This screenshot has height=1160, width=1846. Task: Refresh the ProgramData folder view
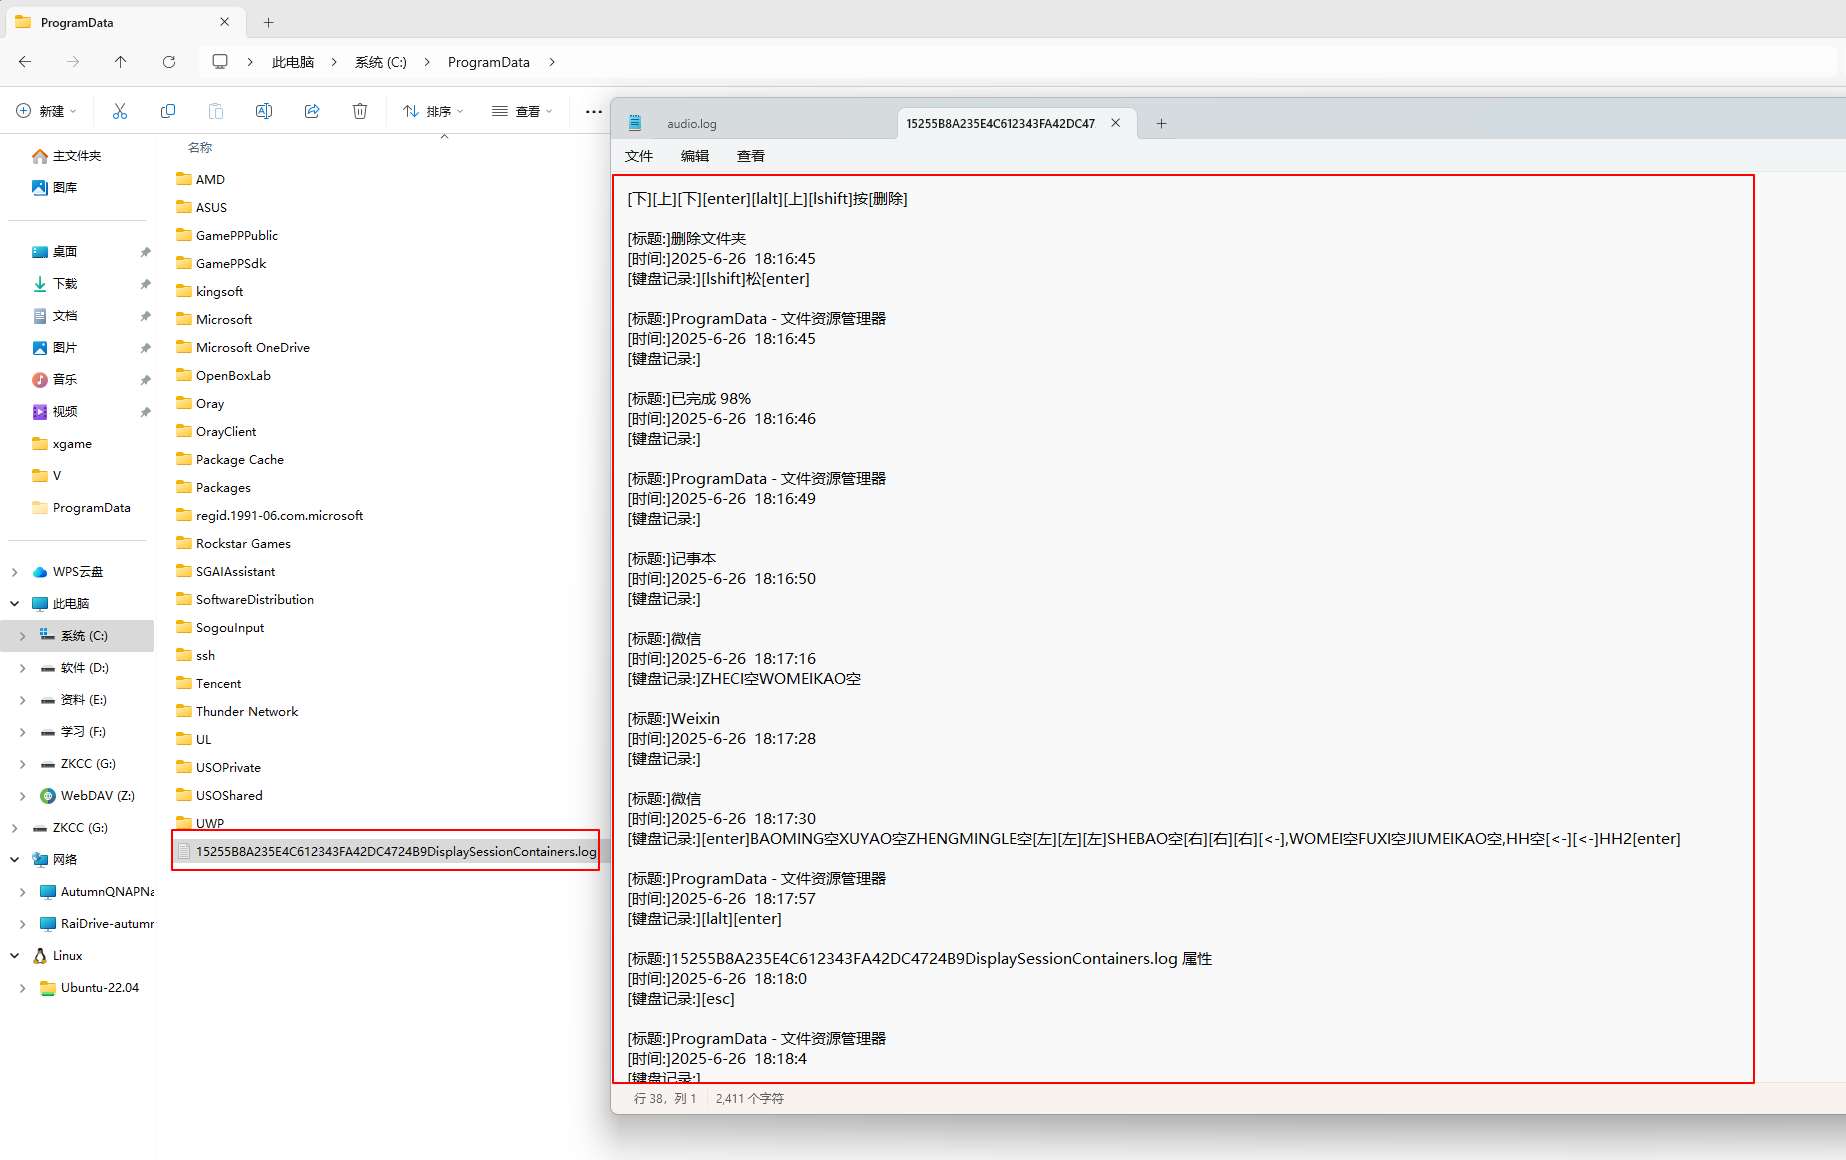click(169, 62)
